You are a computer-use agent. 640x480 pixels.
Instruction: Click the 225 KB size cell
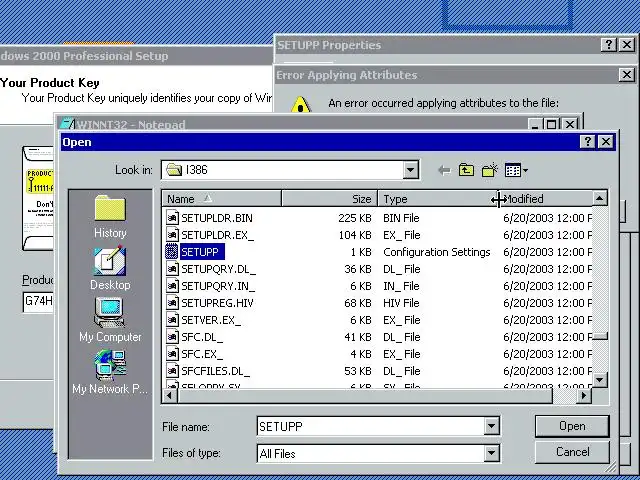coord(355,218)
